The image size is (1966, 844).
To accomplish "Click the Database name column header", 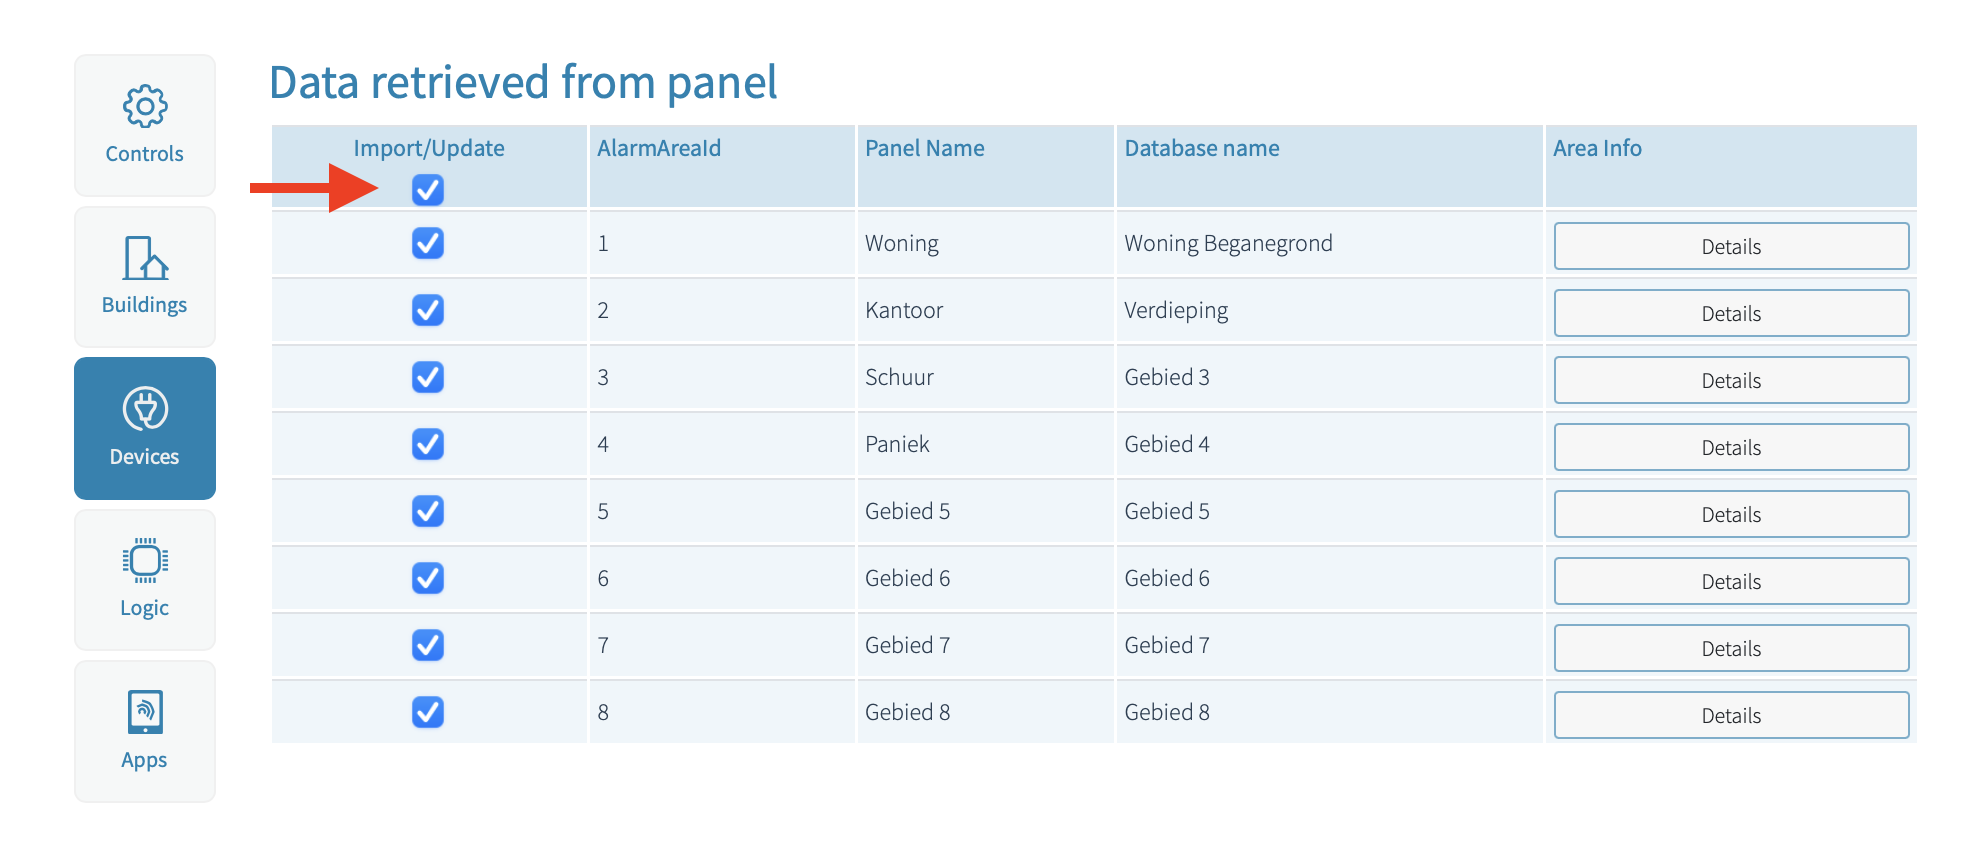I will pyautogui.click(x=1202, y=148).
